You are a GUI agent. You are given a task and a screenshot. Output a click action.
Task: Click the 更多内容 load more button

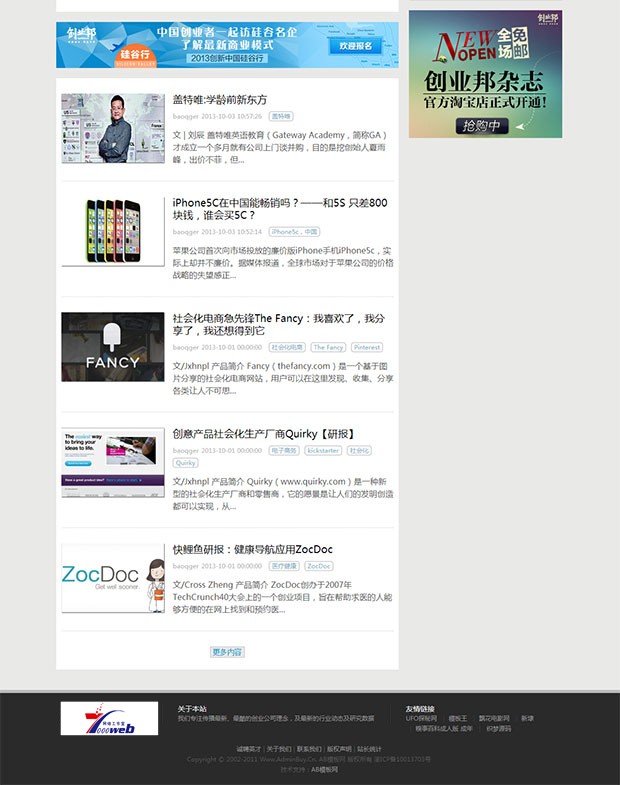click(x=227, y=652)
